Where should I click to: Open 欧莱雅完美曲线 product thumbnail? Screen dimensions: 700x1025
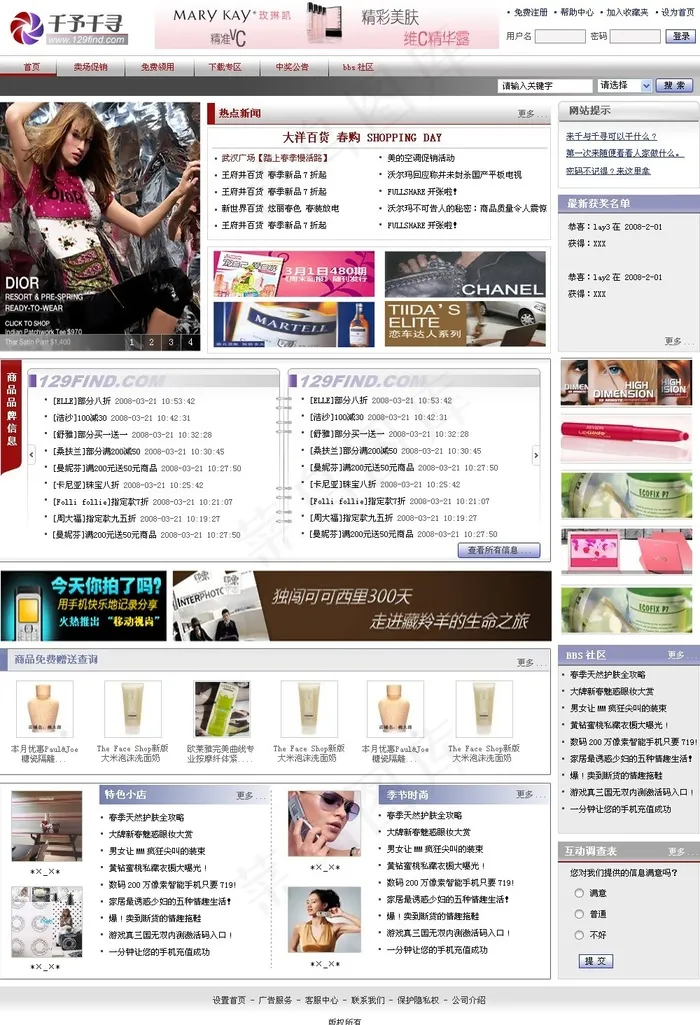click(x=222, y=709)
